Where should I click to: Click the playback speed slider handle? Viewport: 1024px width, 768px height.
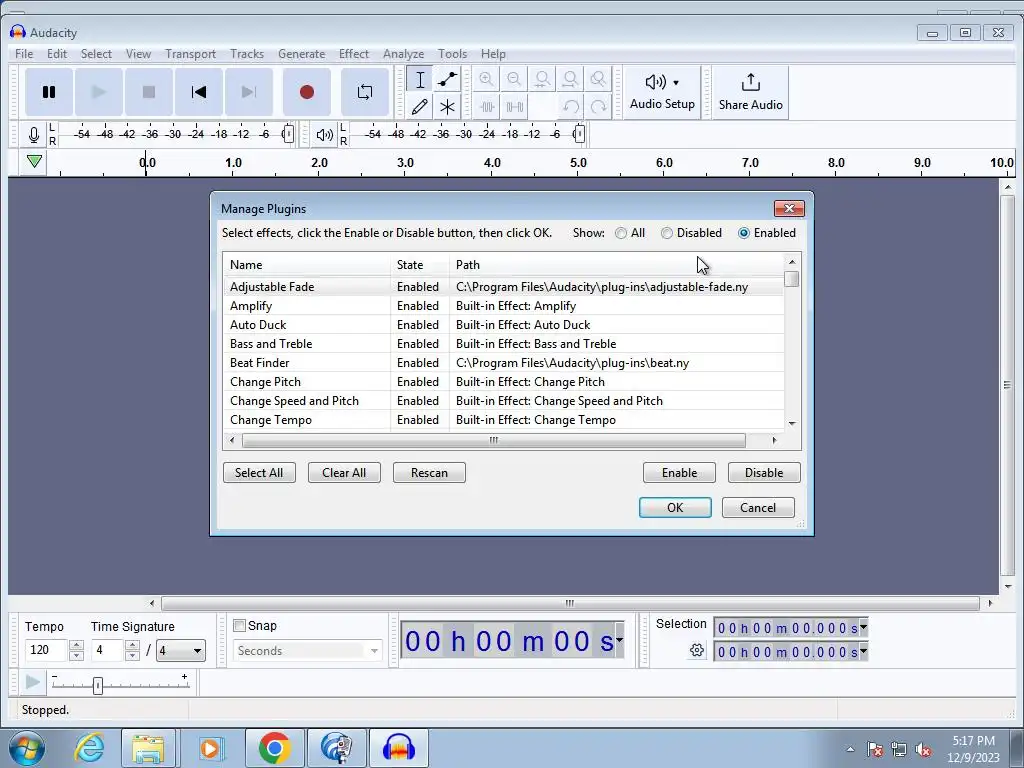pyautogui.click(x=98, y=686)
